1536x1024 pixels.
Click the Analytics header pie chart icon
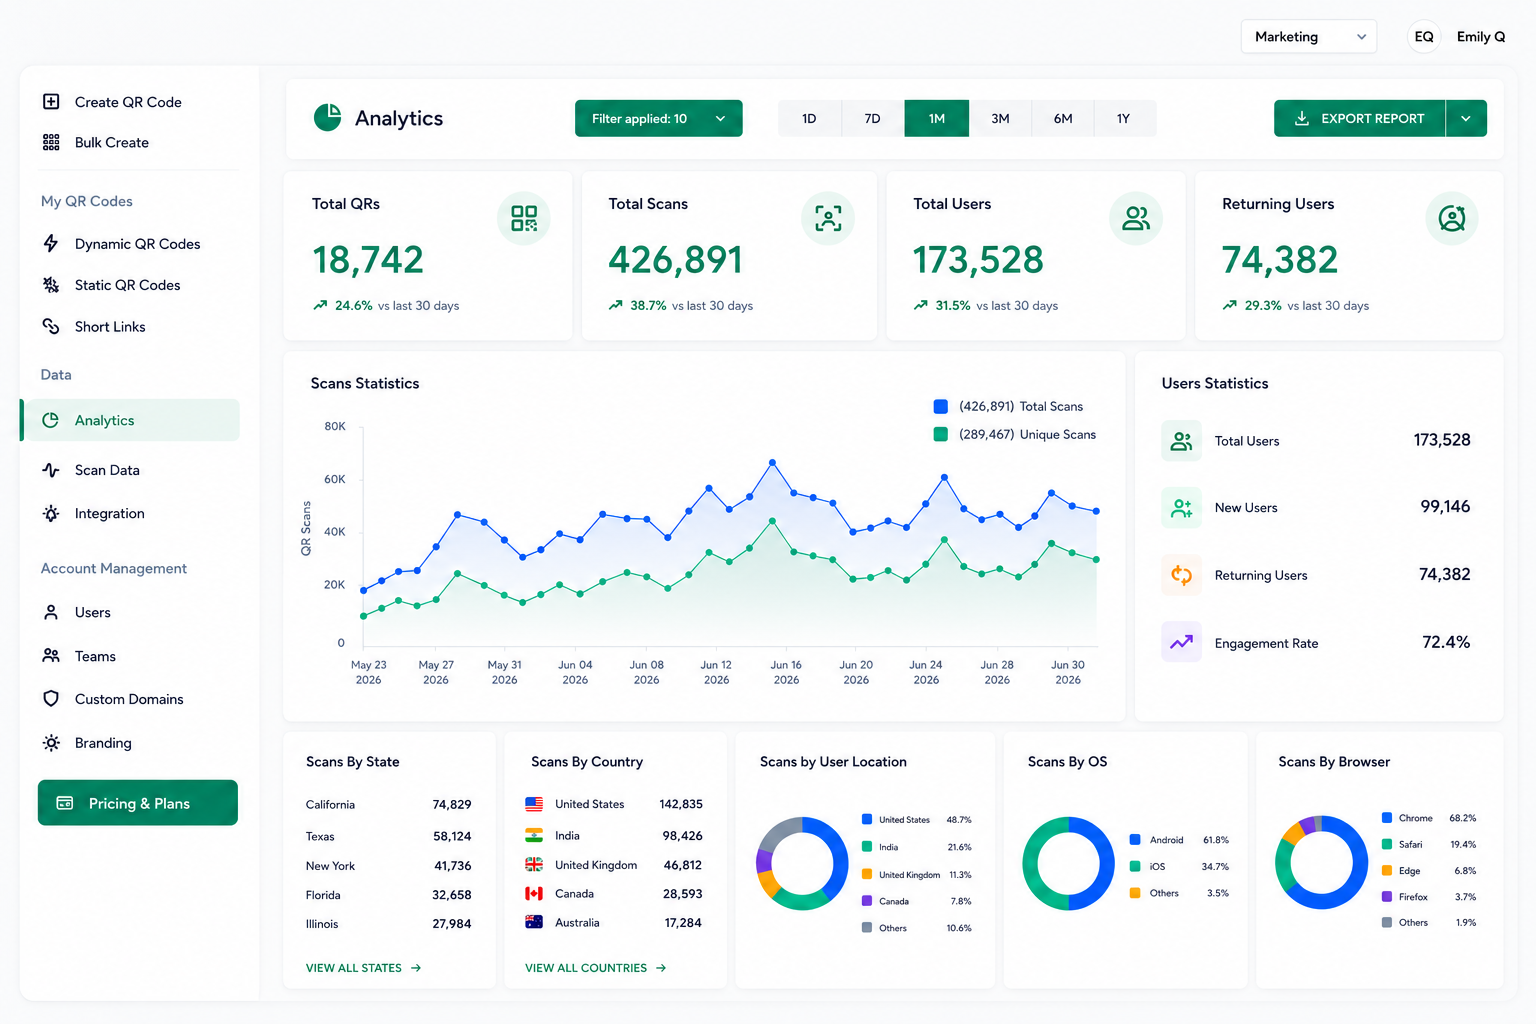(328, 118)
